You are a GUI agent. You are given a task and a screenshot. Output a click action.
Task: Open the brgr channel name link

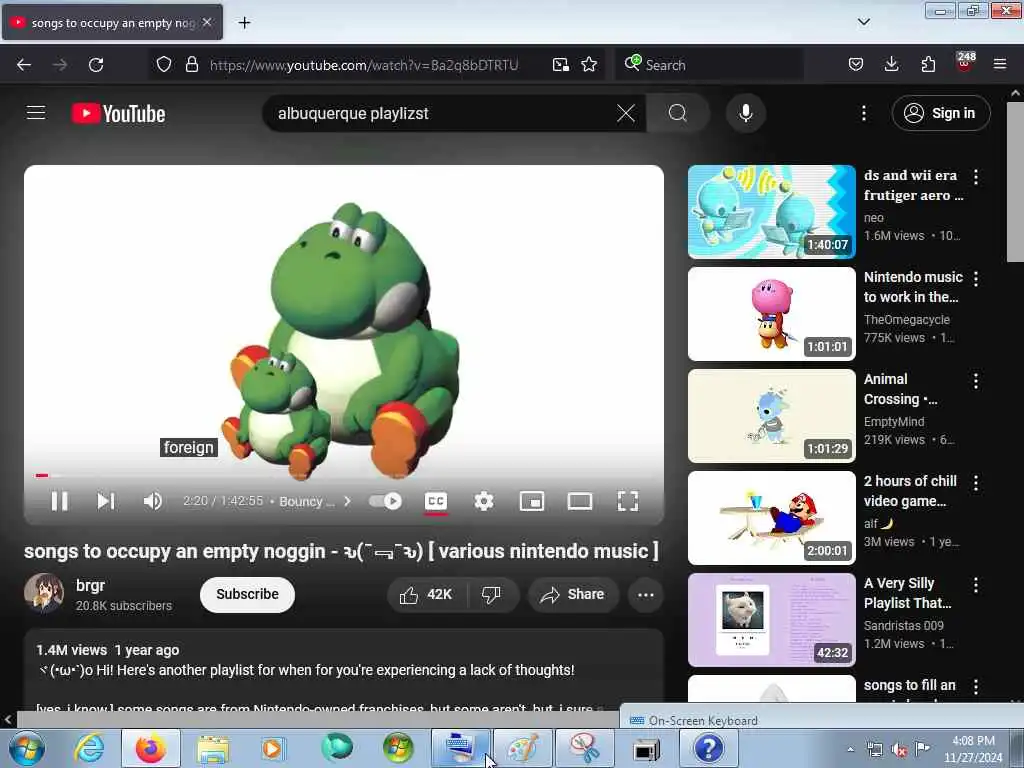(x=90, y=585)
